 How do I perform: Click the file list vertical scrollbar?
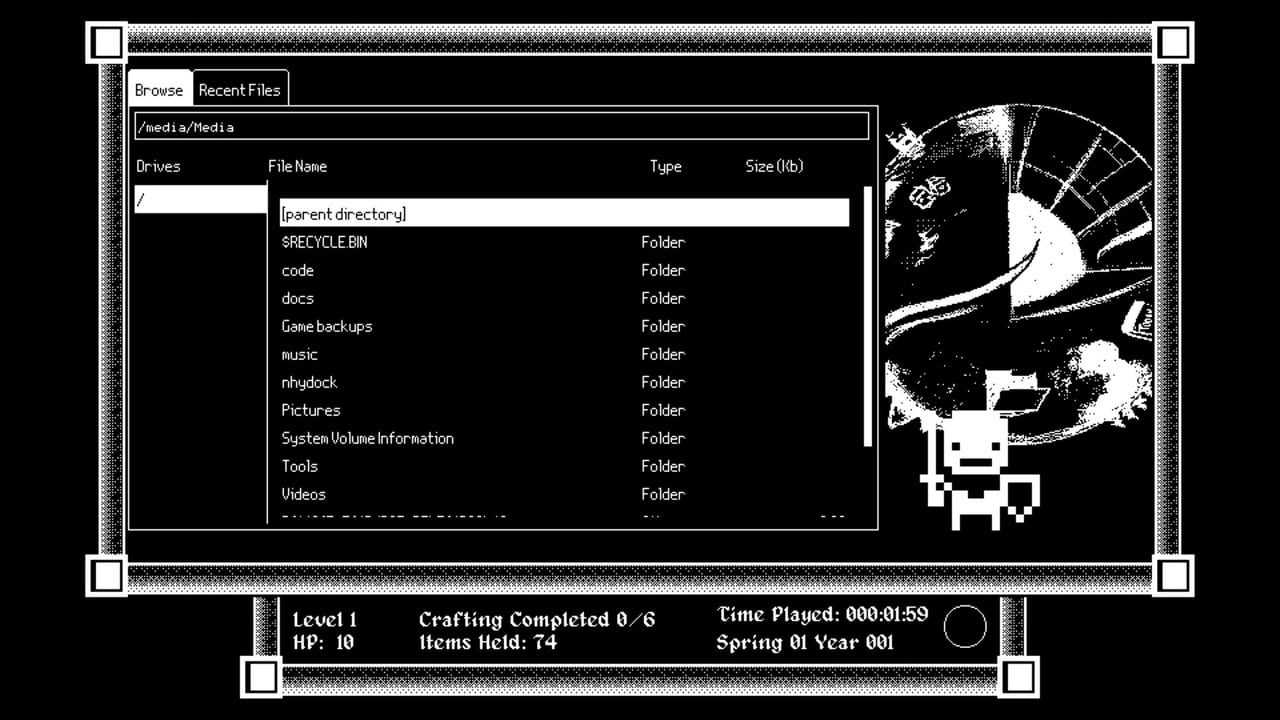point(867,316)
